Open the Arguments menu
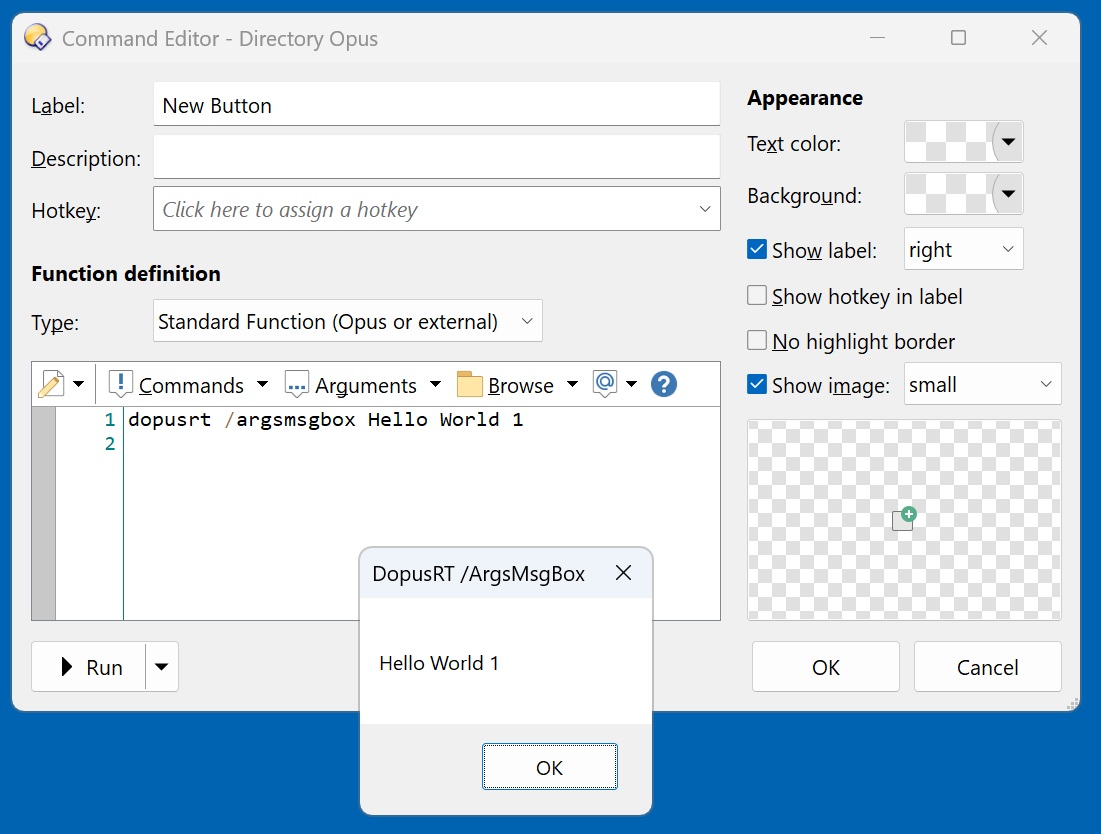 click(366, 385)
